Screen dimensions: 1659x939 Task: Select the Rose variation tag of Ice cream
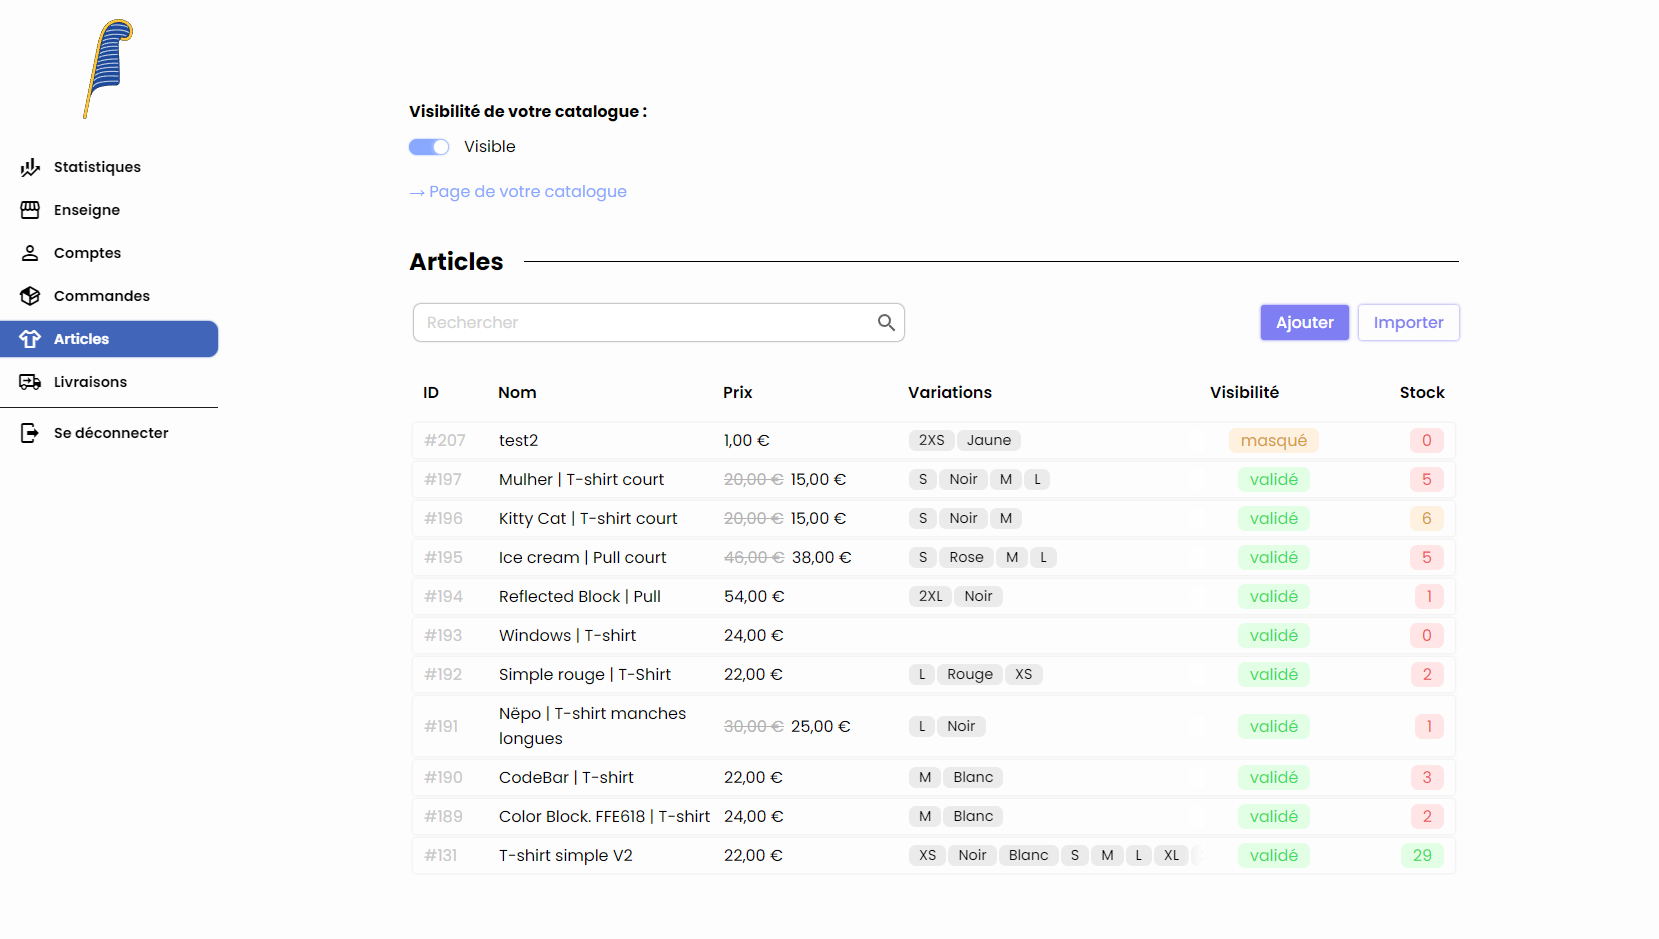[966, 557]
